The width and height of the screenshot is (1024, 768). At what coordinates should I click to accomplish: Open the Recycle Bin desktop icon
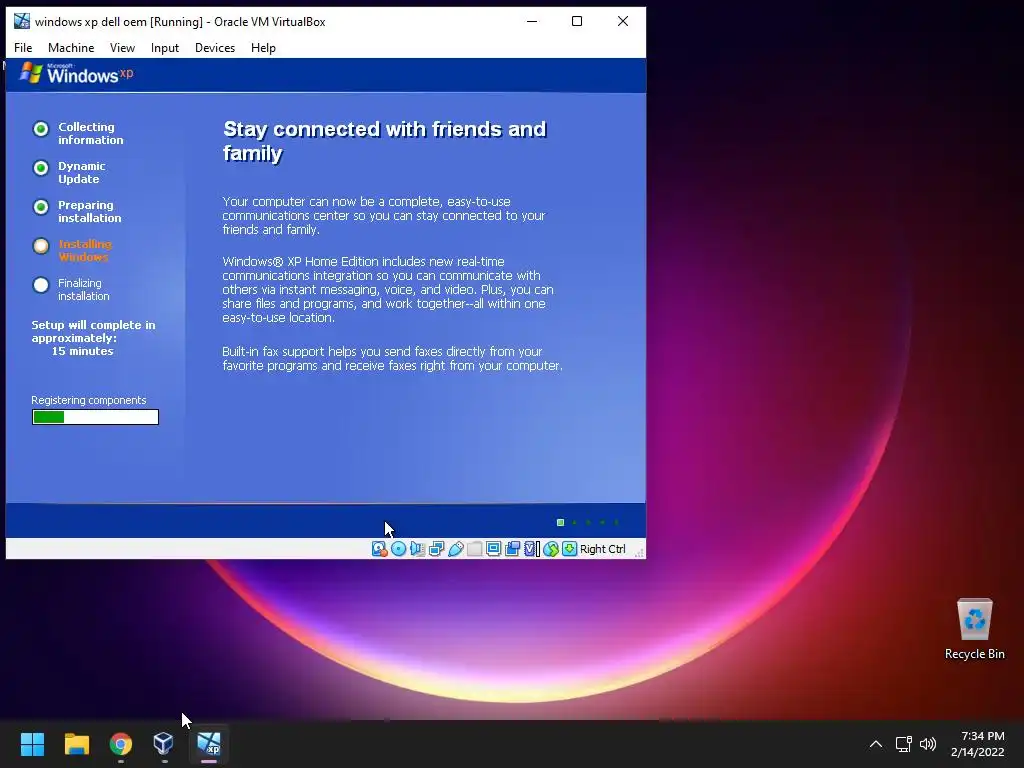point(974,629)
